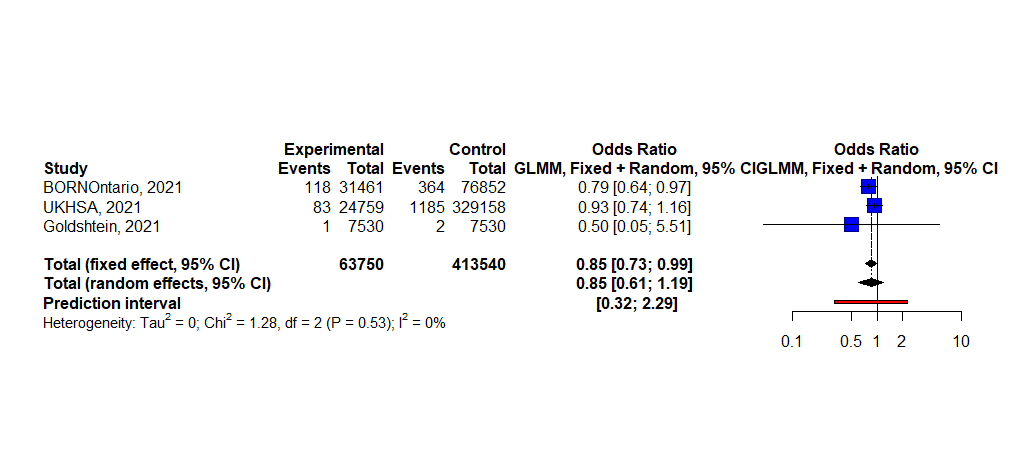This screenshot has height=469, width=1034.
Task: Select the UKHSA, 2021 study label
Action: [x=91, y=206]
